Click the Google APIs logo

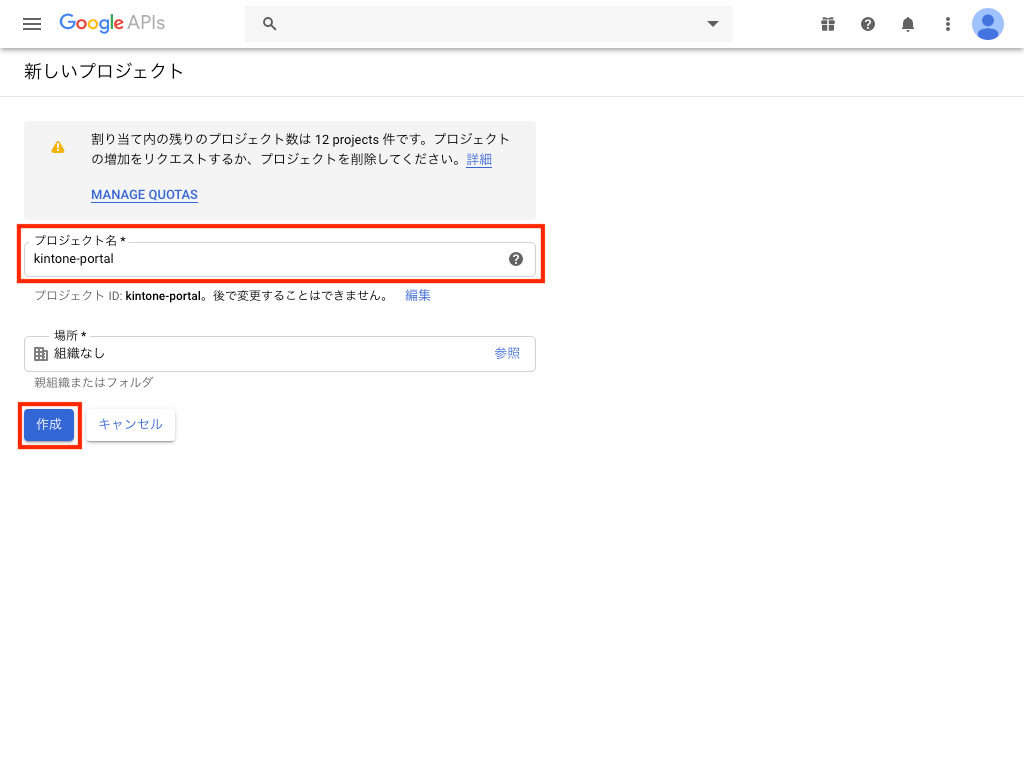click(x=111, y=23)
